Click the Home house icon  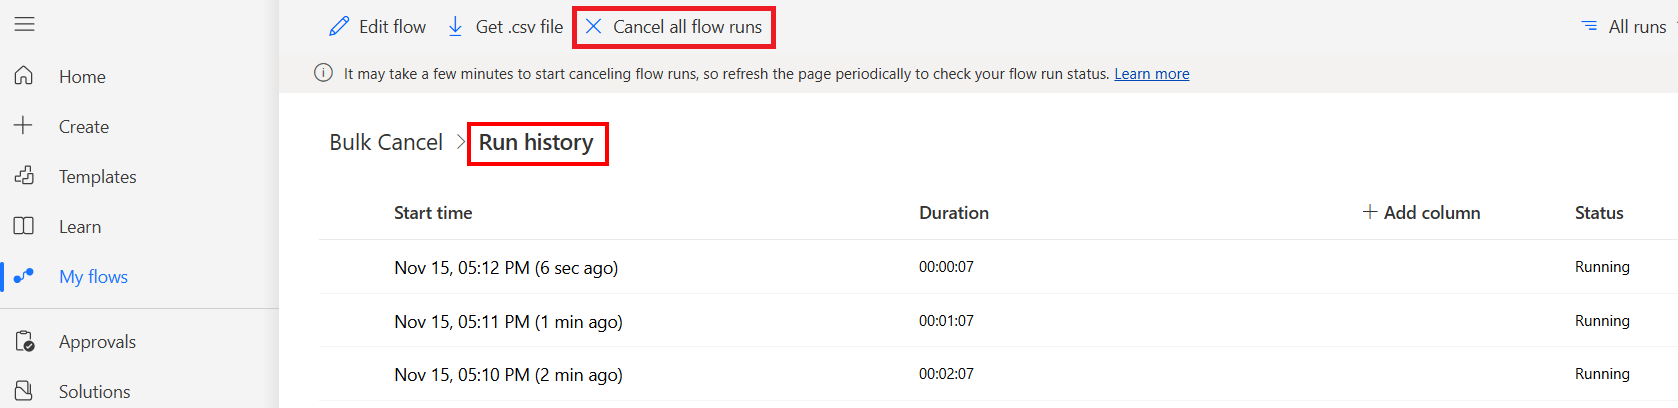[24, 76]
